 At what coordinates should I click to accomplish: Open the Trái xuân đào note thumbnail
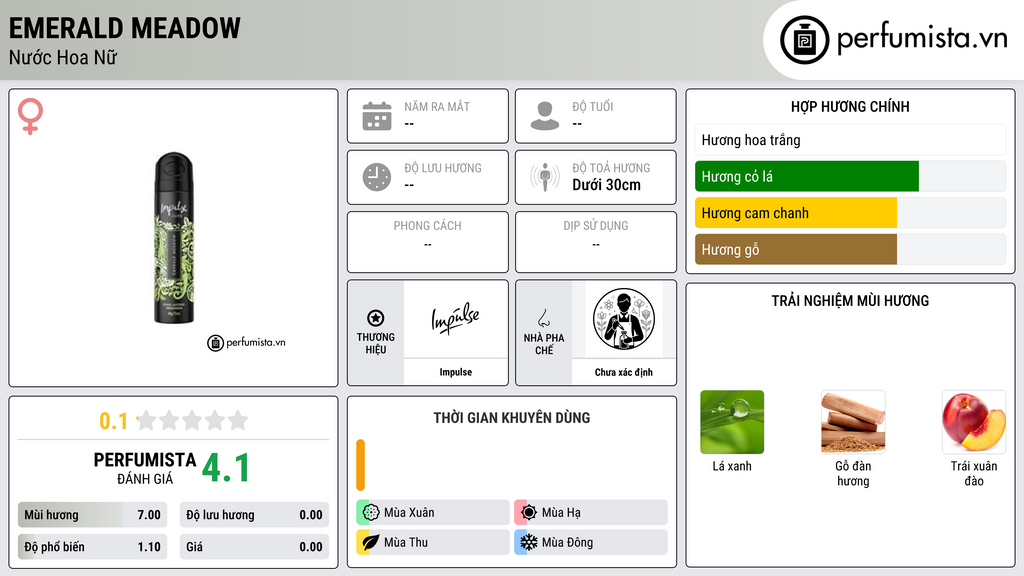974,422
